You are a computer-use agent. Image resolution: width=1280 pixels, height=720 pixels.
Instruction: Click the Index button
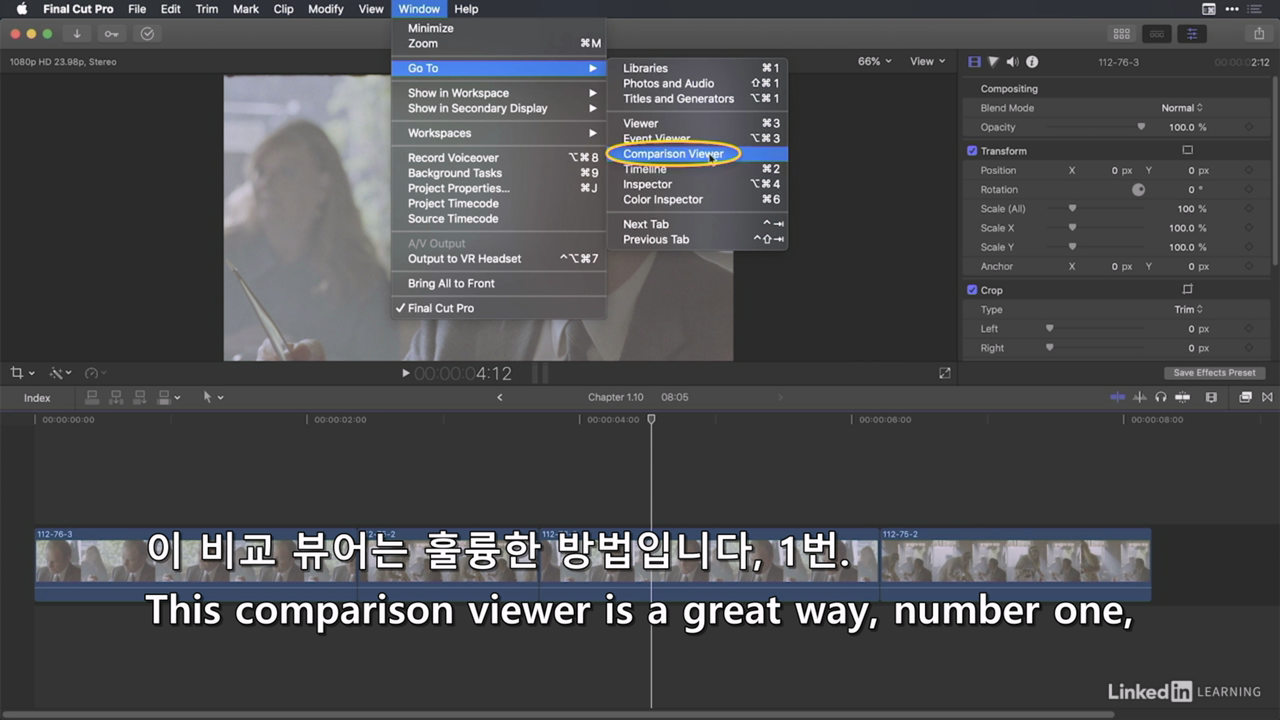[37, 398]
